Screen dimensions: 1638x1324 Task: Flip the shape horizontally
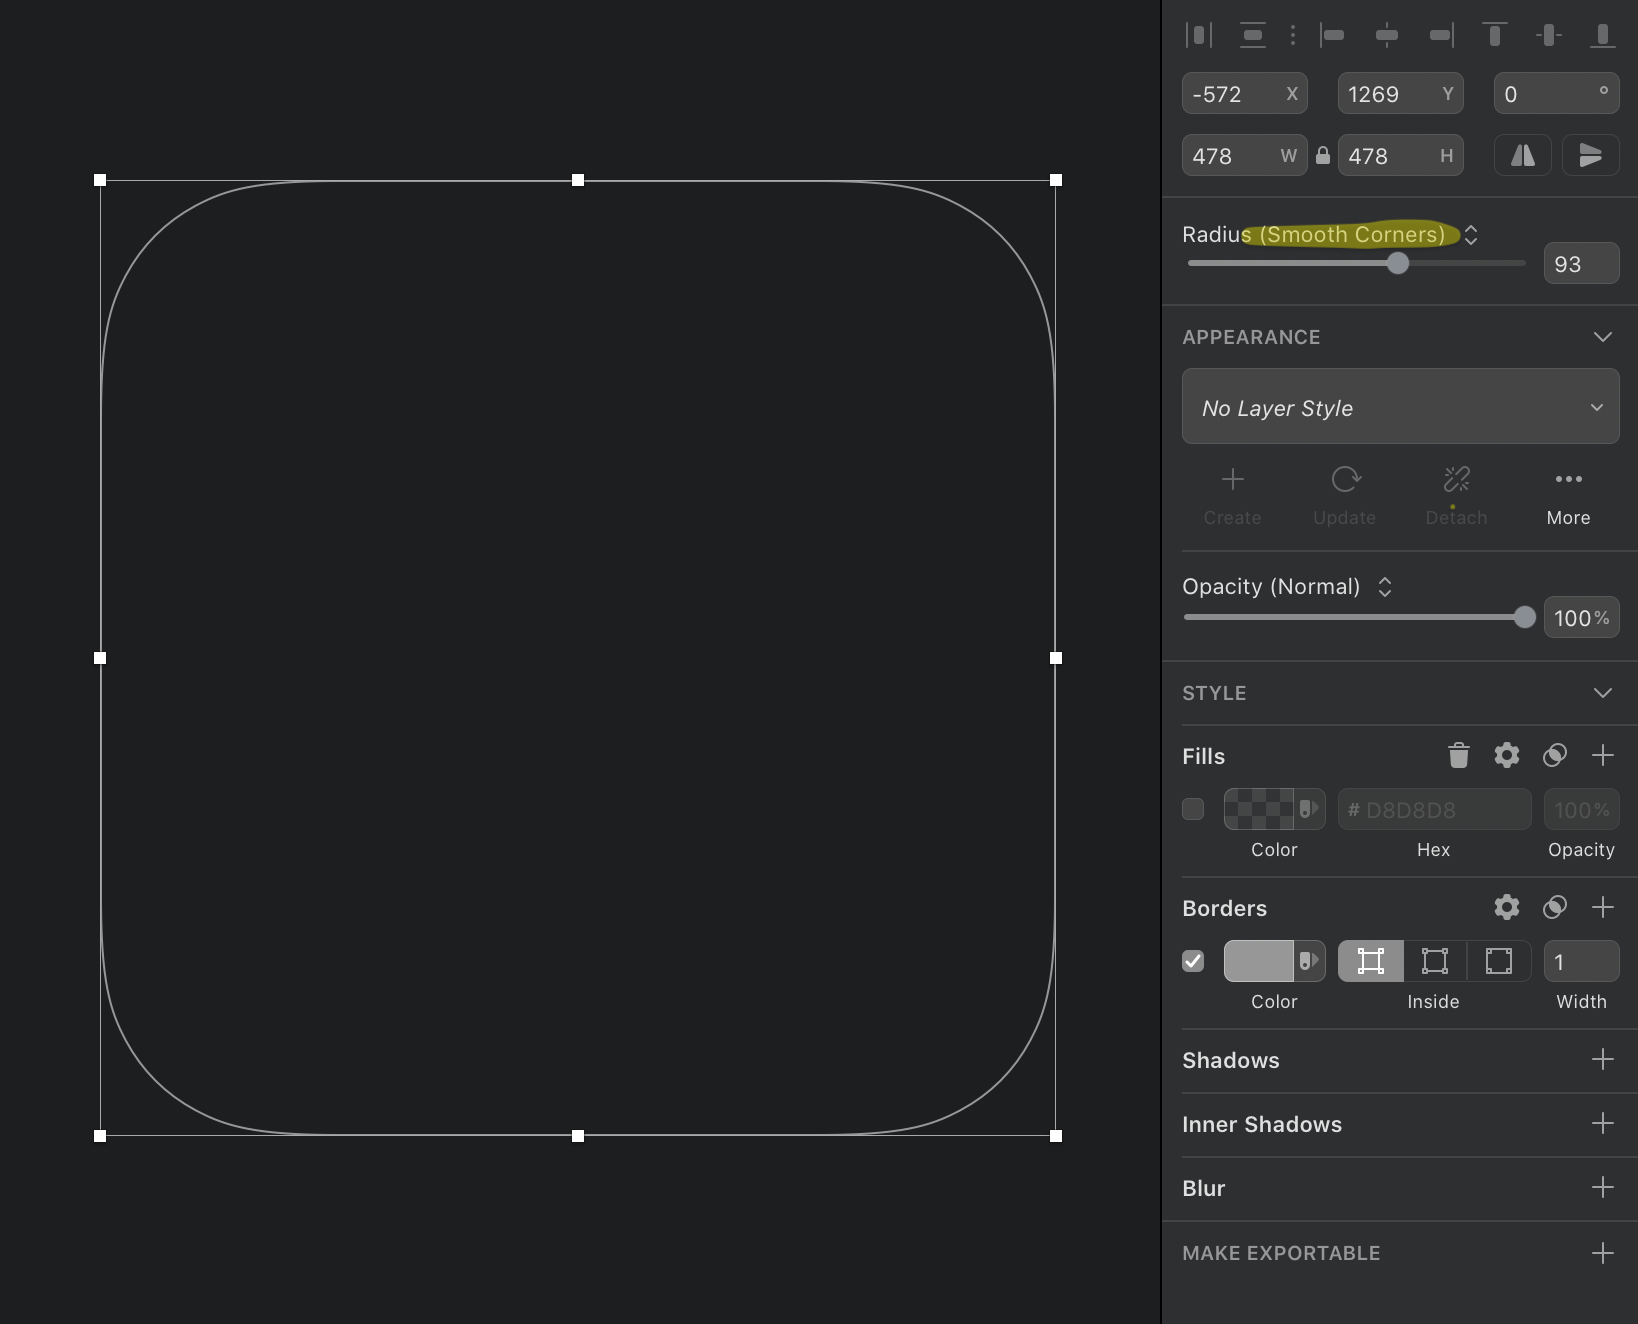pos(1523,155)
